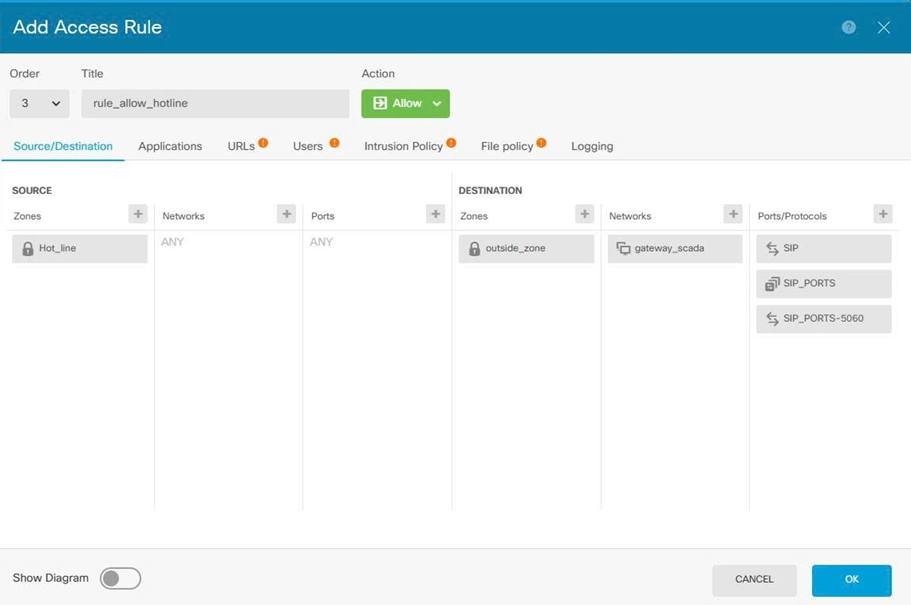911x605 pixels.
Task: Add a source zone with plus icon
Action: click(x=138, y=214)
